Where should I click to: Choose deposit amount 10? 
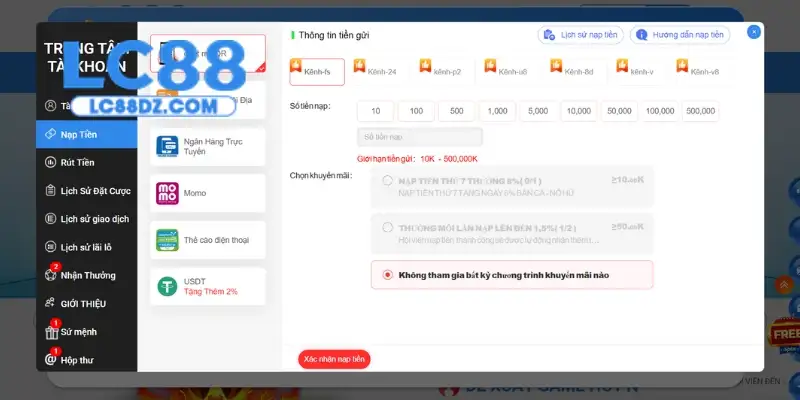(376, 111)
